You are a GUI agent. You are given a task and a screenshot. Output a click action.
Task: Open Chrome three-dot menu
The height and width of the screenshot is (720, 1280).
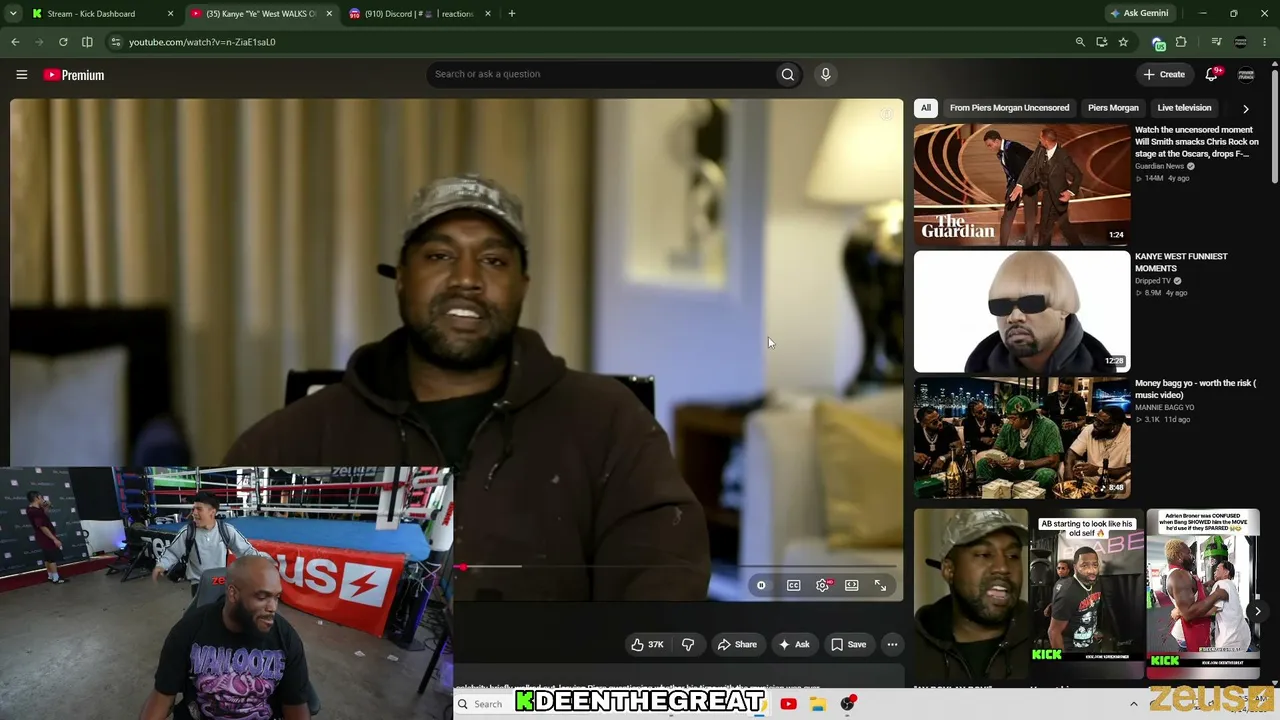point(1265,42)
